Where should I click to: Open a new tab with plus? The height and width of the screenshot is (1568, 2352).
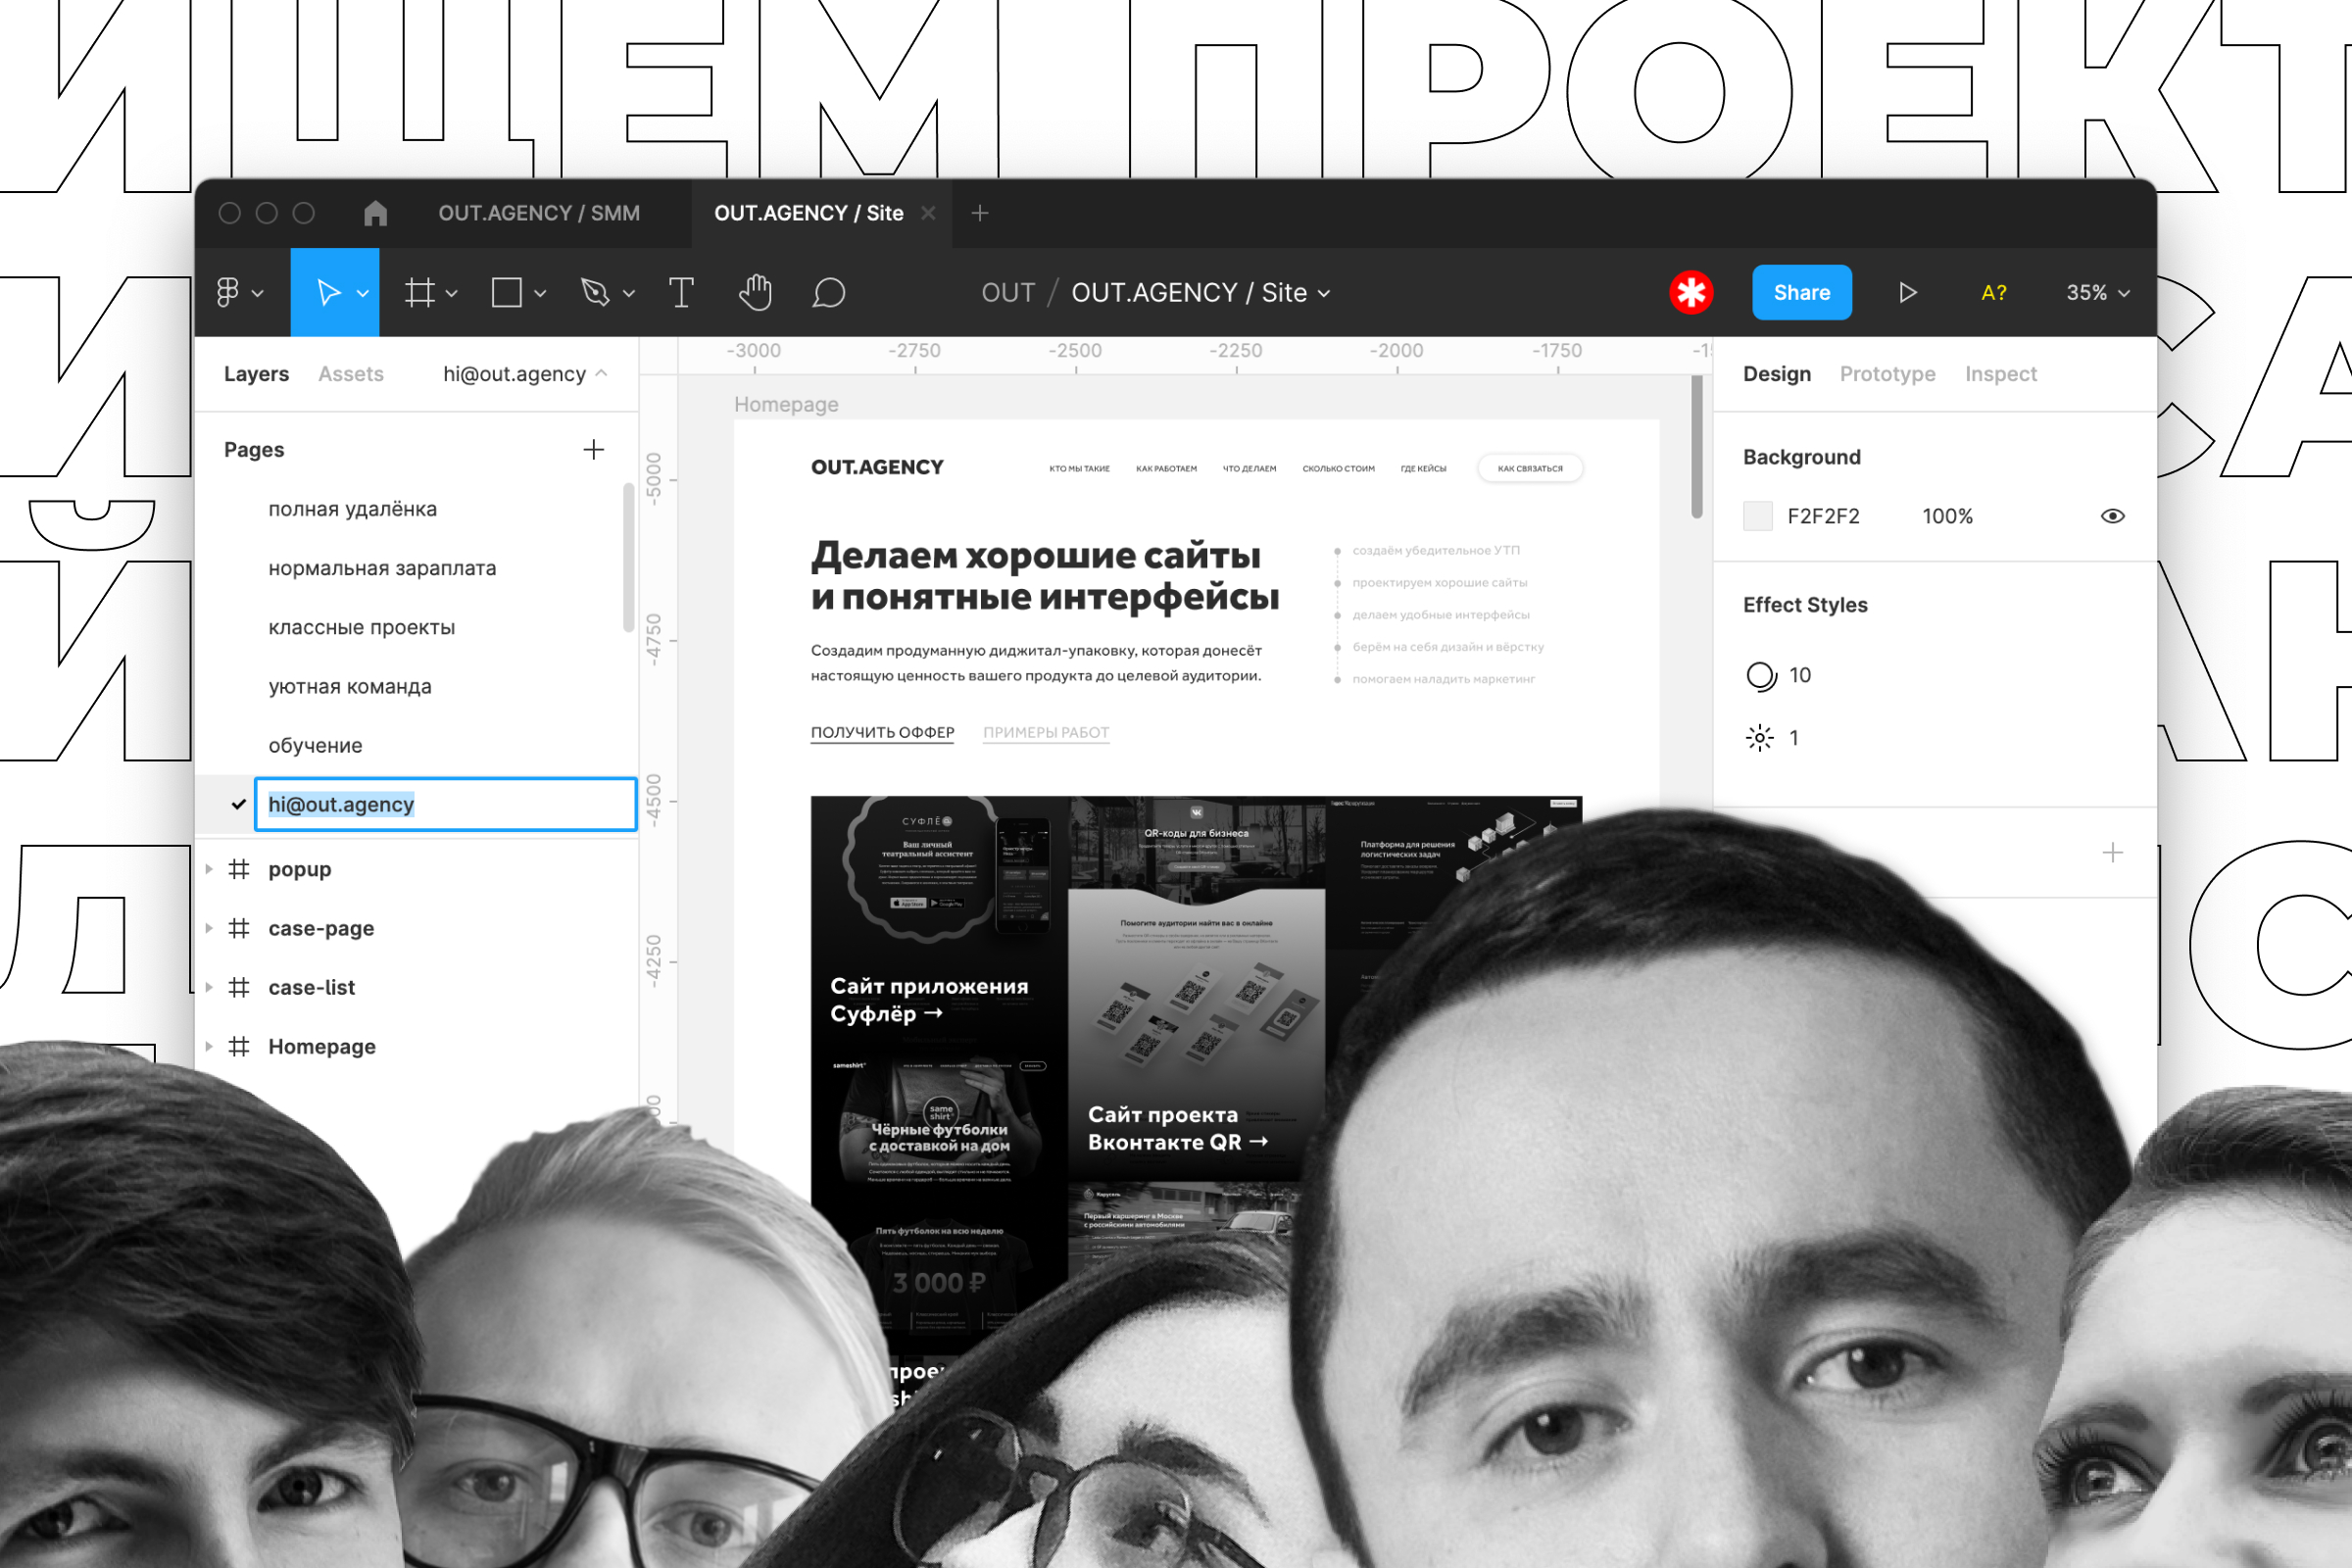[980, 213]
